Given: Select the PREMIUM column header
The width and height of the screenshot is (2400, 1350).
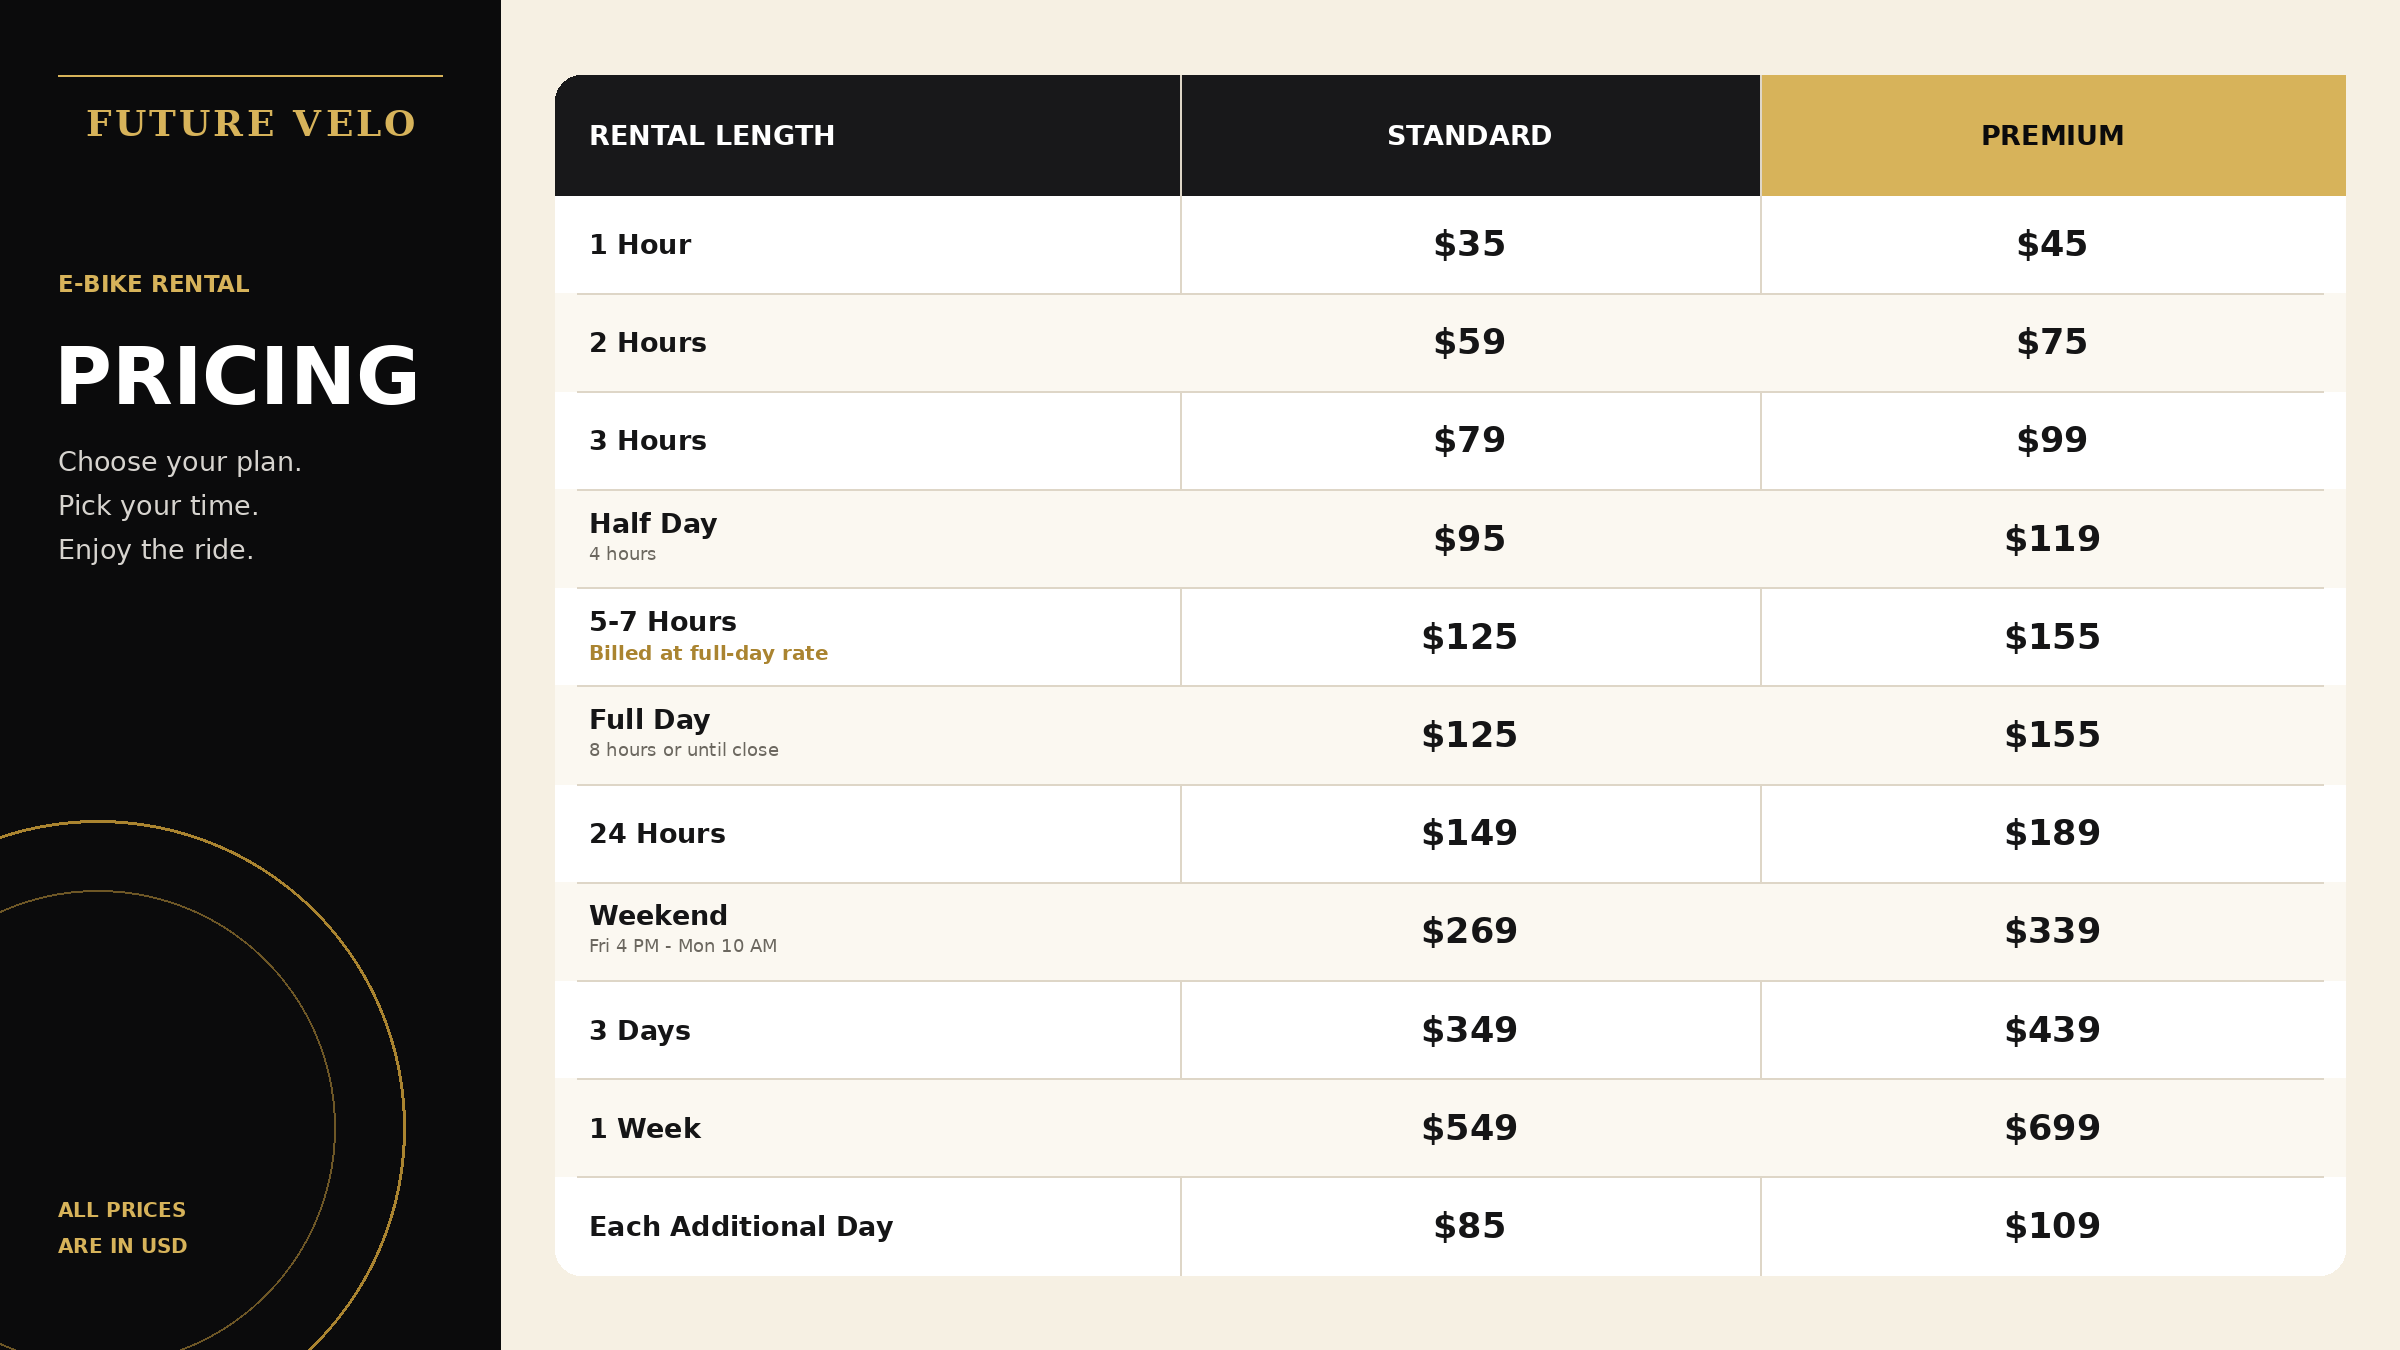Looking at the screenshot, I should 2053,135.
